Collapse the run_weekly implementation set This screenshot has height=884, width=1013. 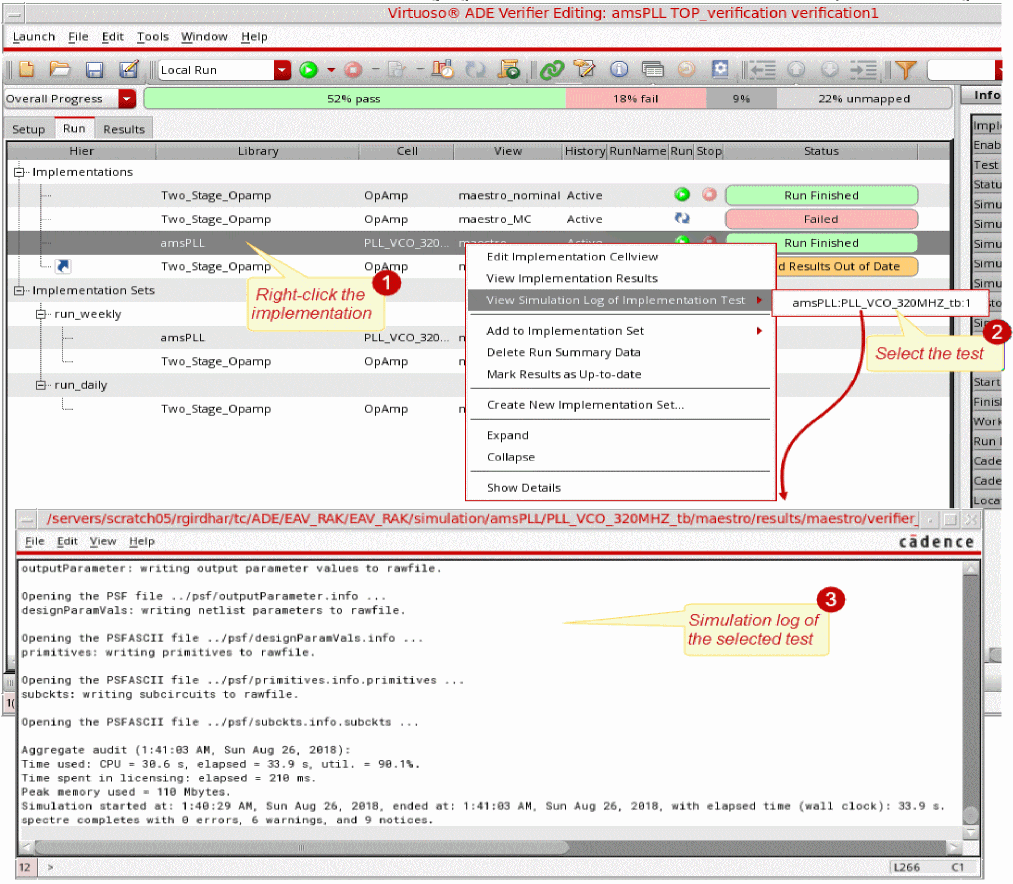42,314
